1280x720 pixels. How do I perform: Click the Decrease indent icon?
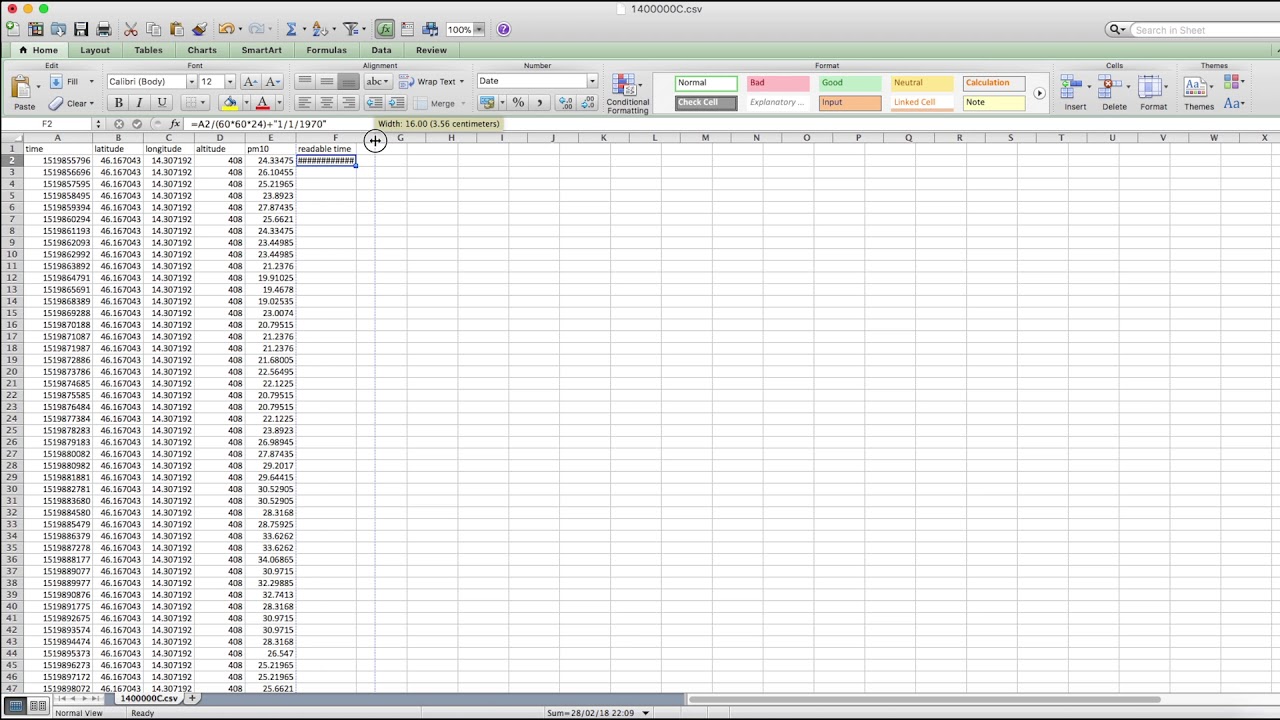point(375,103)
